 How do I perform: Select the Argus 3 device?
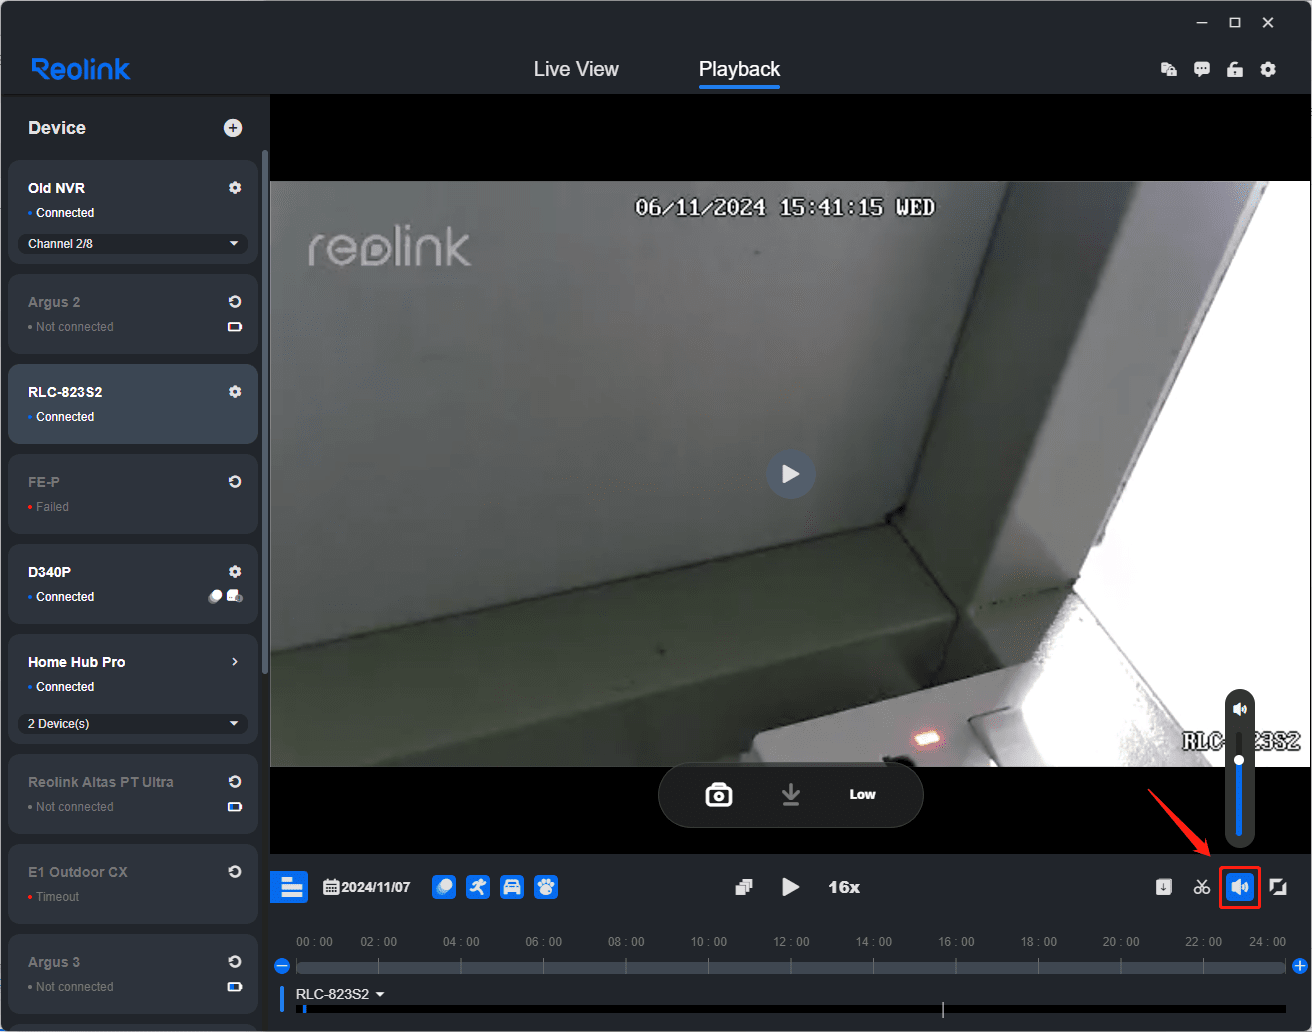coord(133,974)
